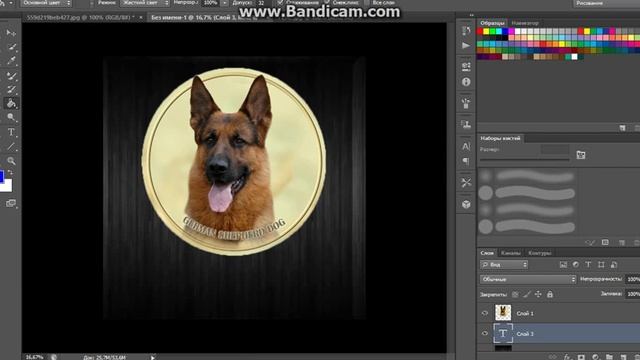Image resolution: width=640 pixels, height=360 pixels.
Task: Open the Обычные blend mode dropdown
Action: [x=528, y=279]
